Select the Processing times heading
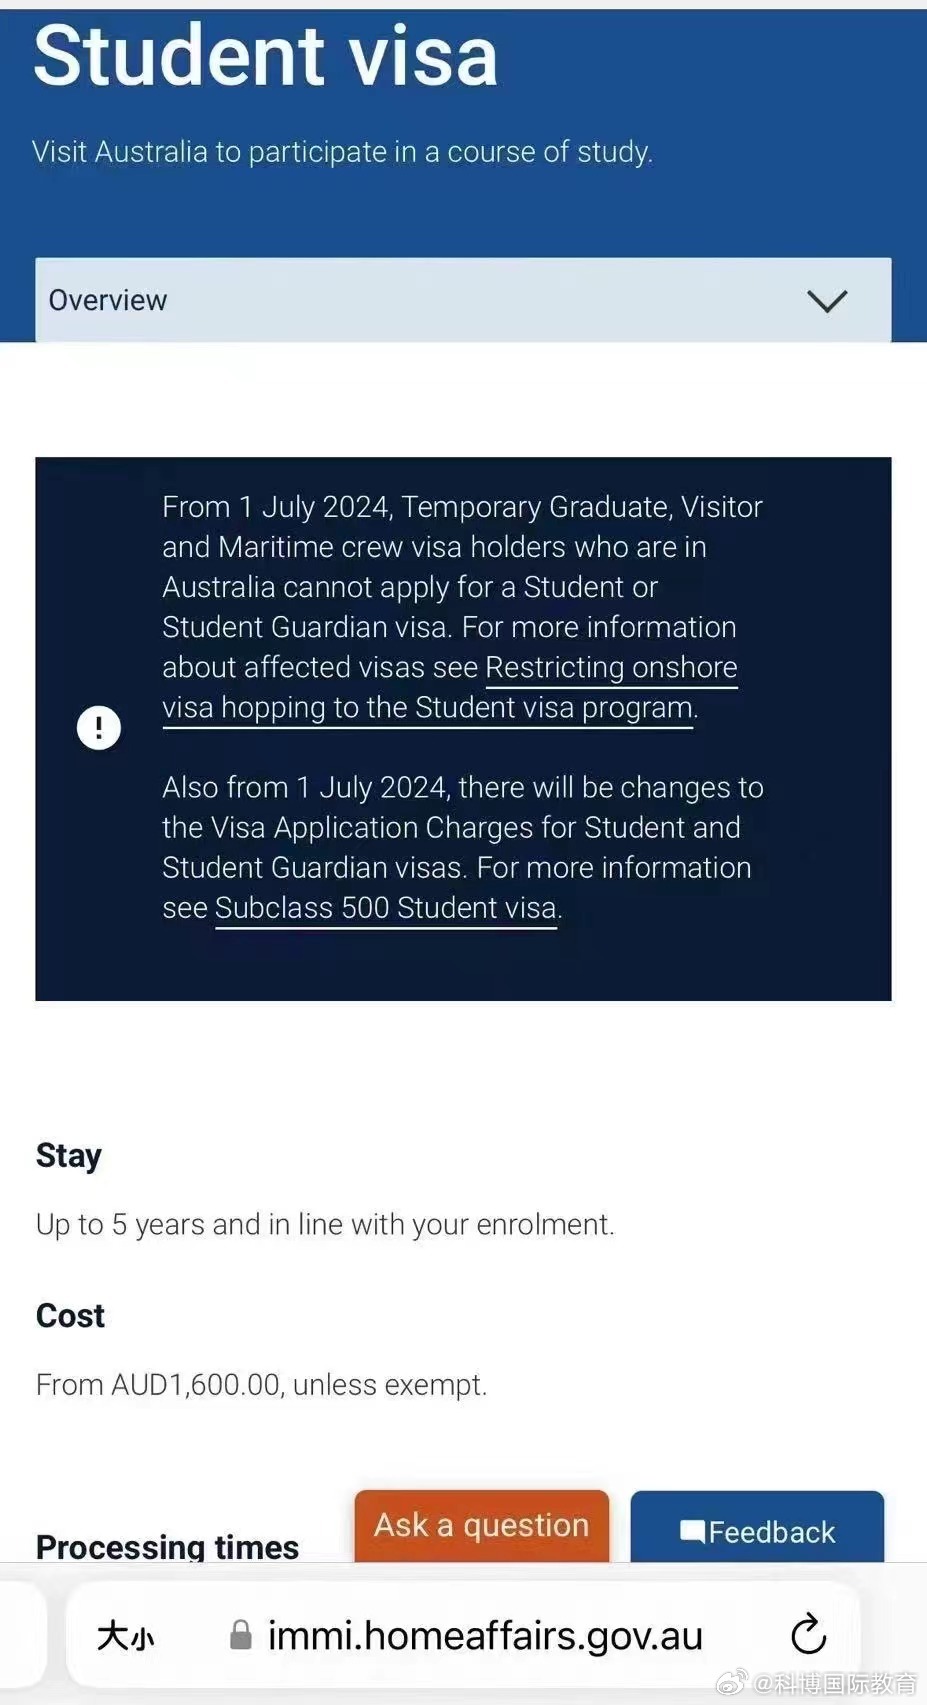This screenshot has width=927, height=1705. [167, 1547]
